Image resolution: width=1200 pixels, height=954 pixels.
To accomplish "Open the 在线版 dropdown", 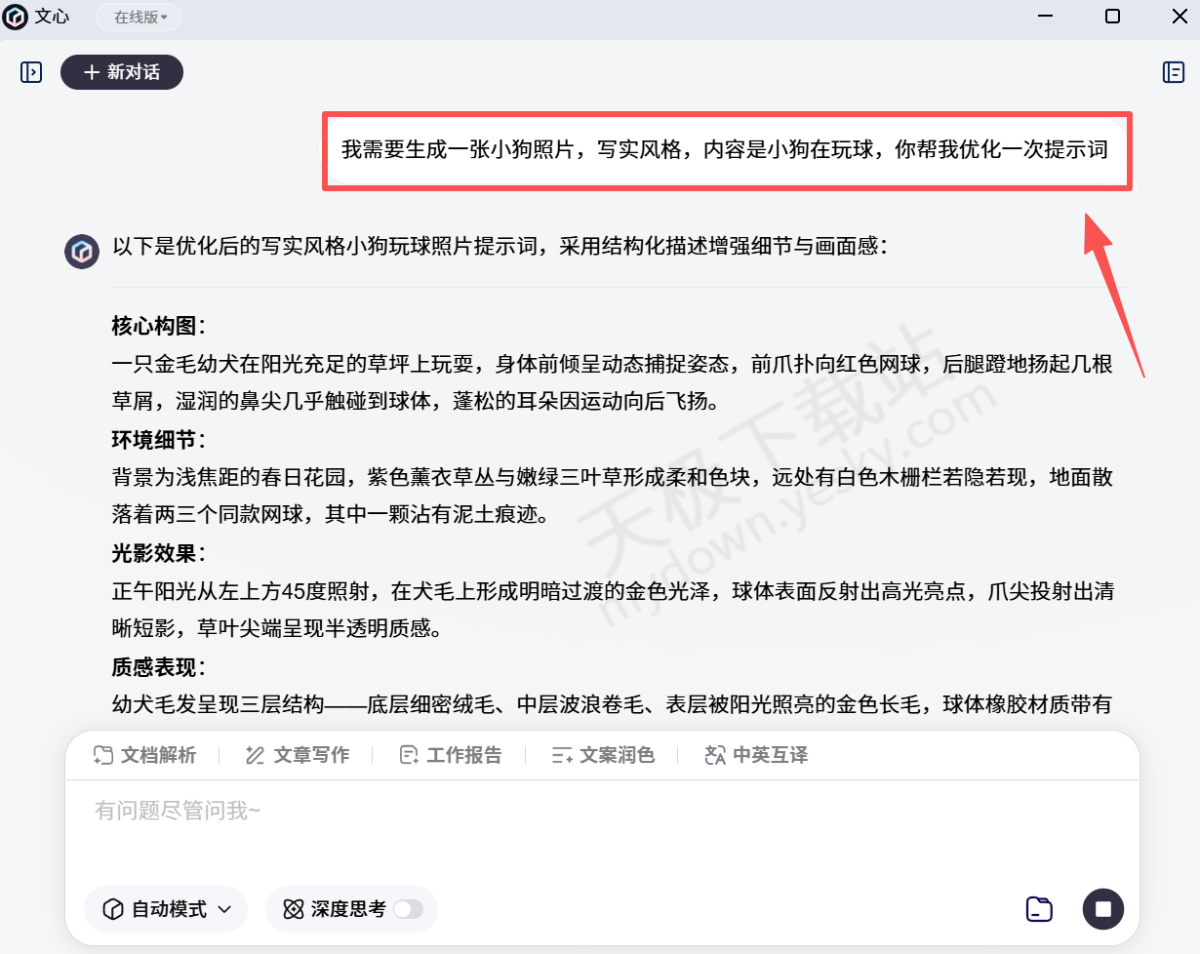I will [x=137, y=16].
